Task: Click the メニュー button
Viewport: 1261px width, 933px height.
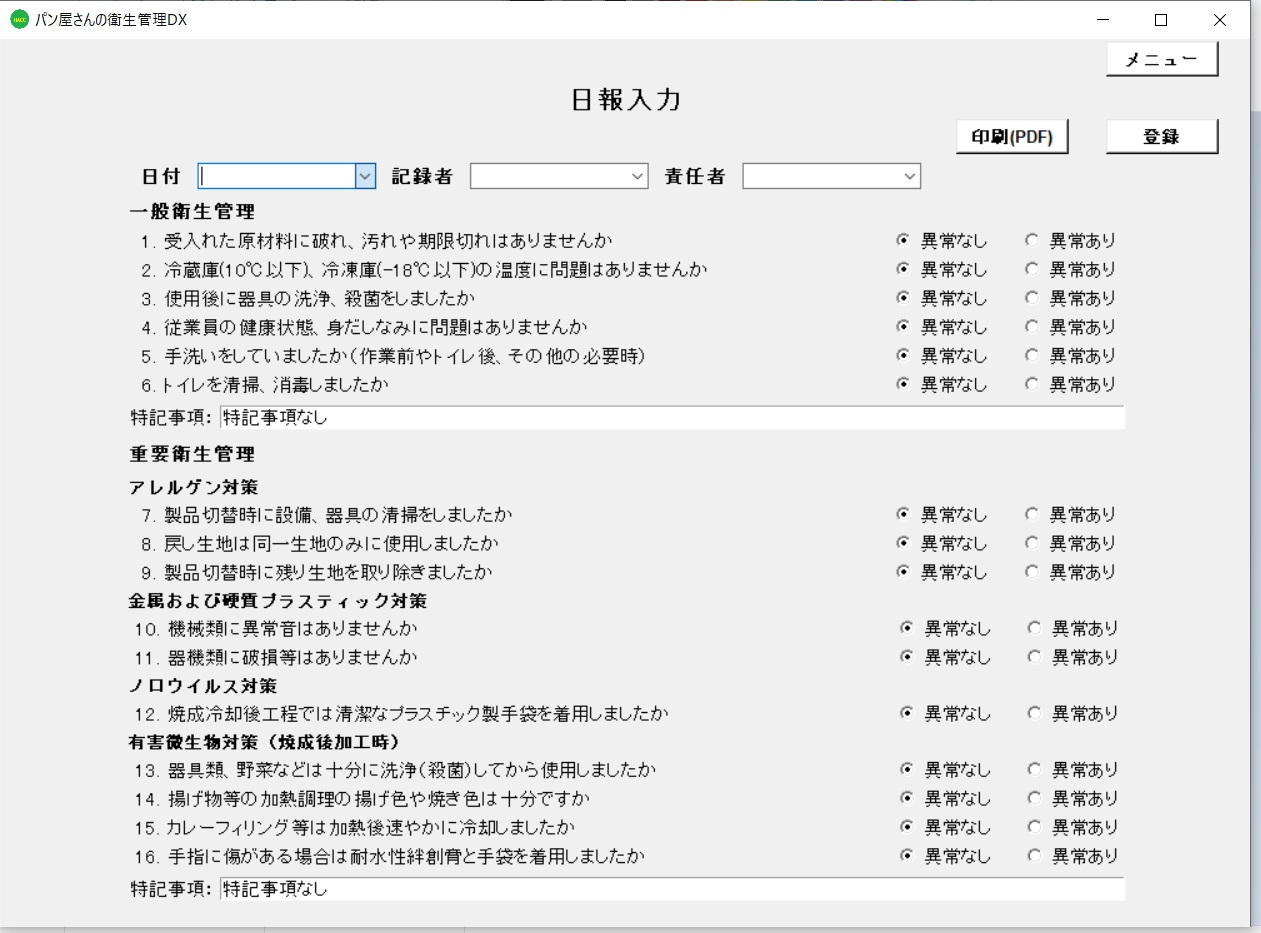Action: (x=1161, y=60)
